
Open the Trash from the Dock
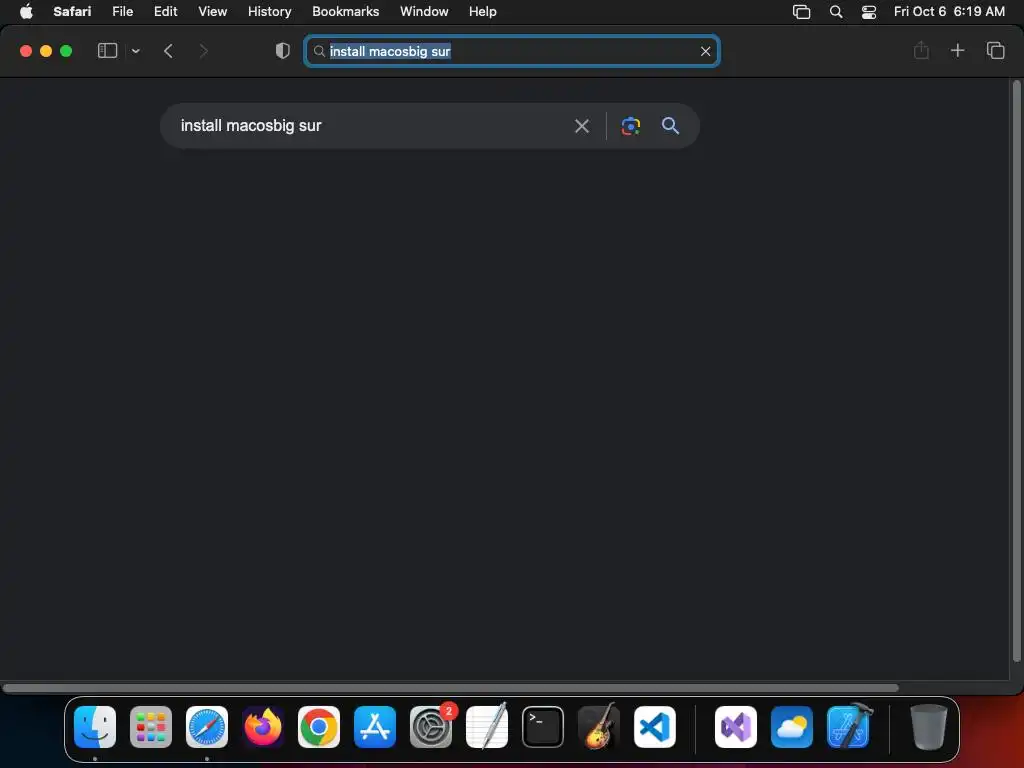(x=929, y=727)
